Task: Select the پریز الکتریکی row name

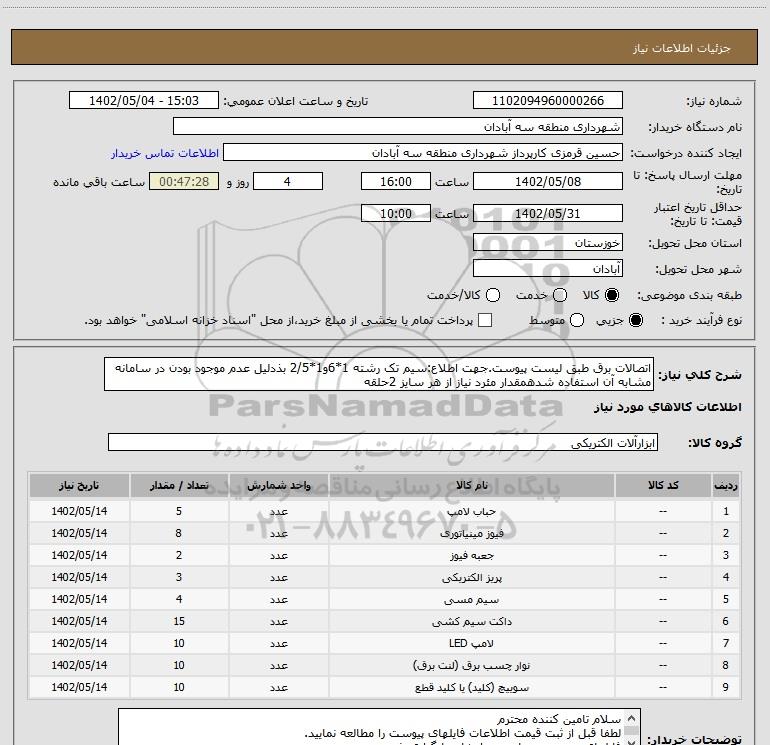Action: point(471,578)
